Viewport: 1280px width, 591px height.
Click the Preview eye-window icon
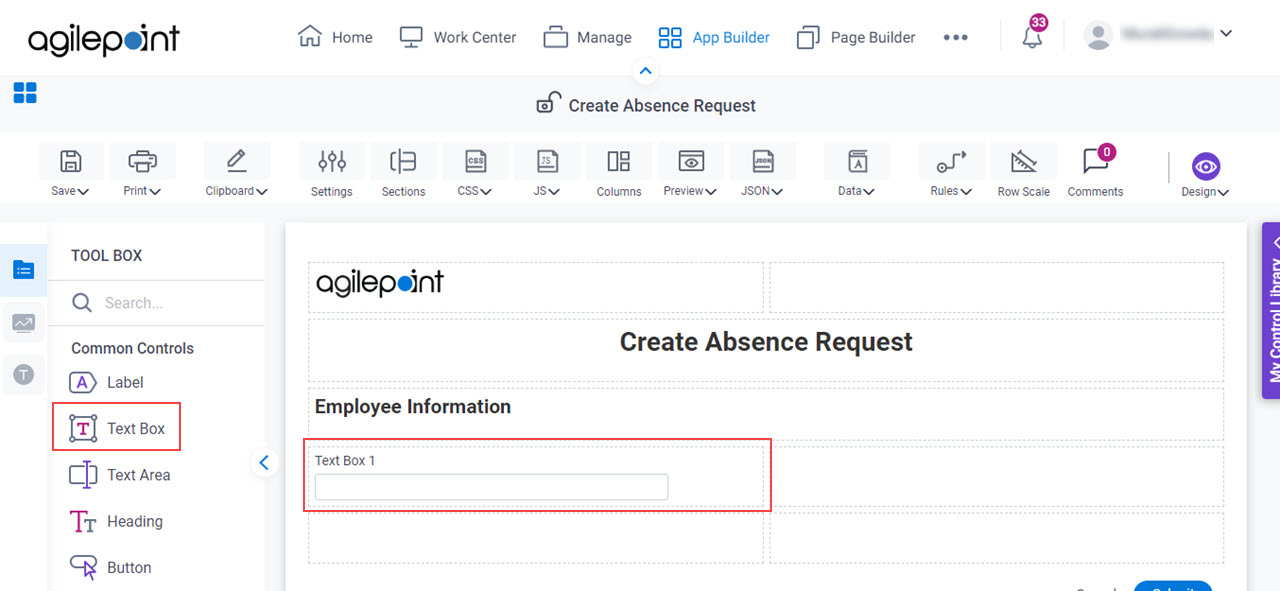691,161
